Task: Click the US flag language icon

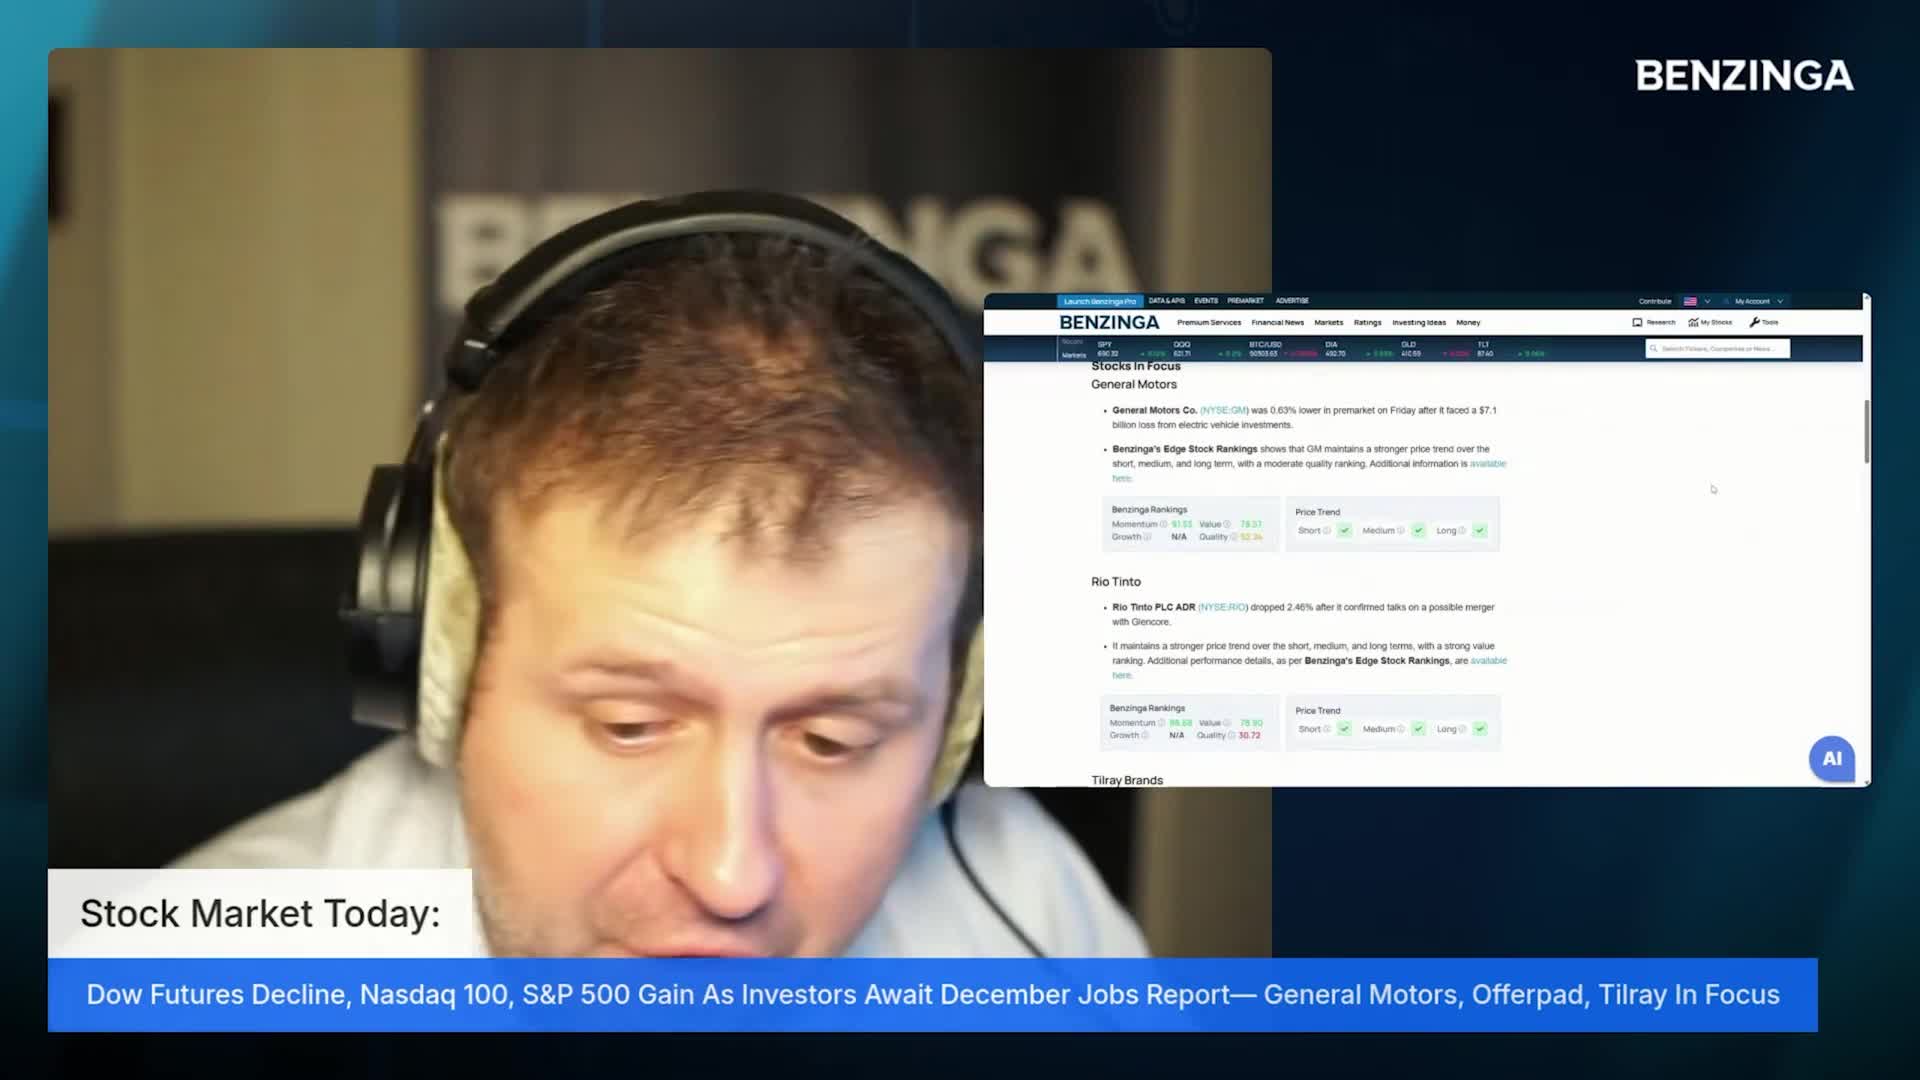Action: coord(1690,301)
